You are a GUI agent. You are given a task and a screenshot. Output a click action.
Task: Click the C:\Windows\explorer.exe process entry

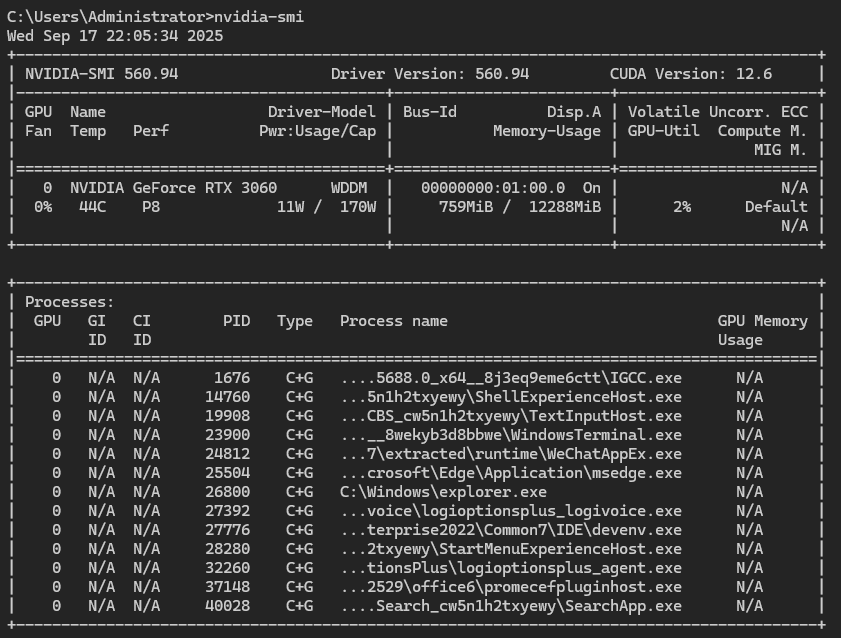pyautogui.click(x=443, y=492)
